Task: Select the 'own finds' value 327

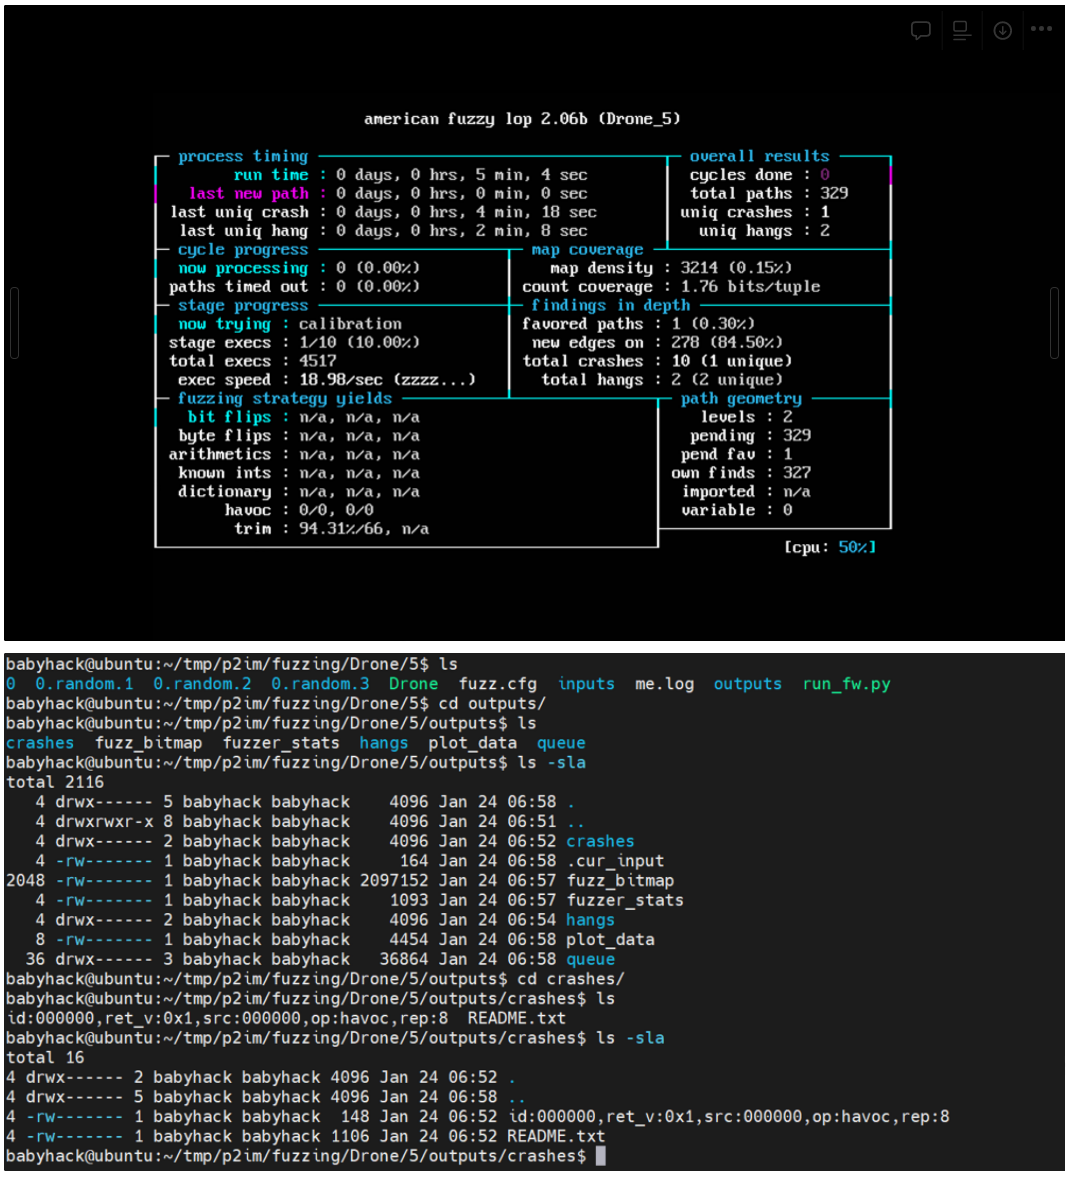Action: pyautogui.click(x=797, y=473)
